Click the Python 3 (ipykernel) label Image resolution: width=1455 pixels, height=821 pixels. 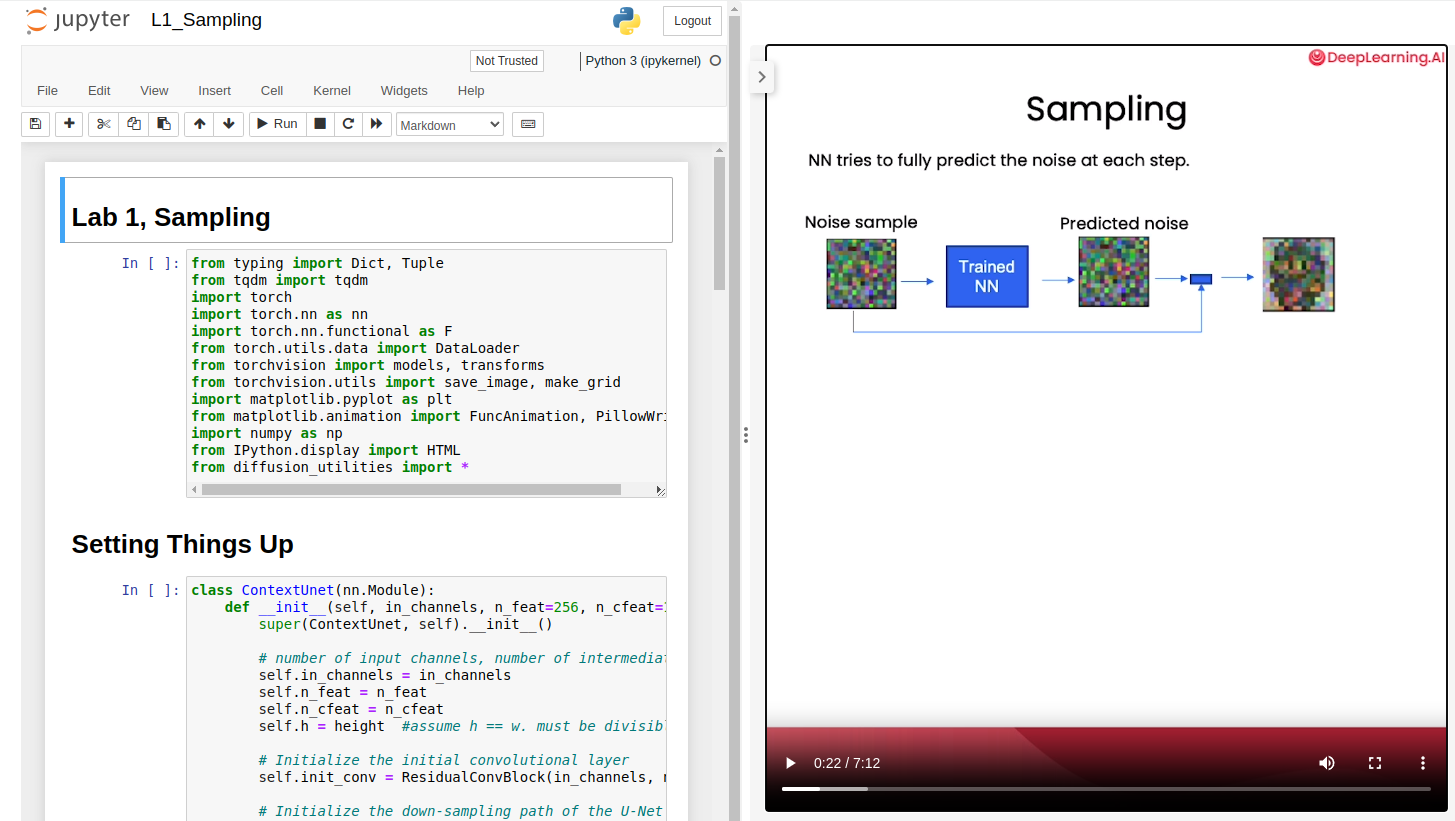click(643, 61)
